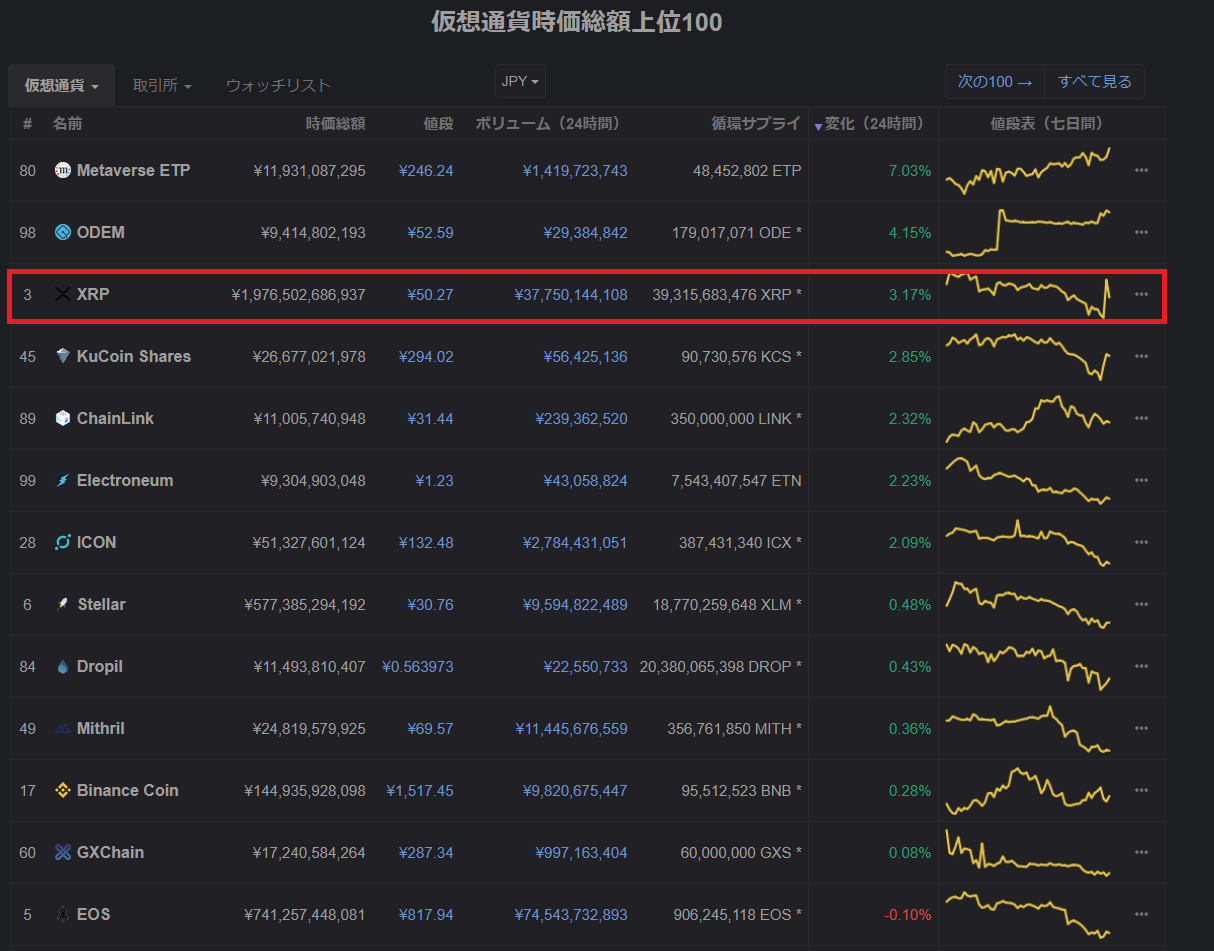Click Mithril supply 356,761,850 MITH

(x=734, y=729)
